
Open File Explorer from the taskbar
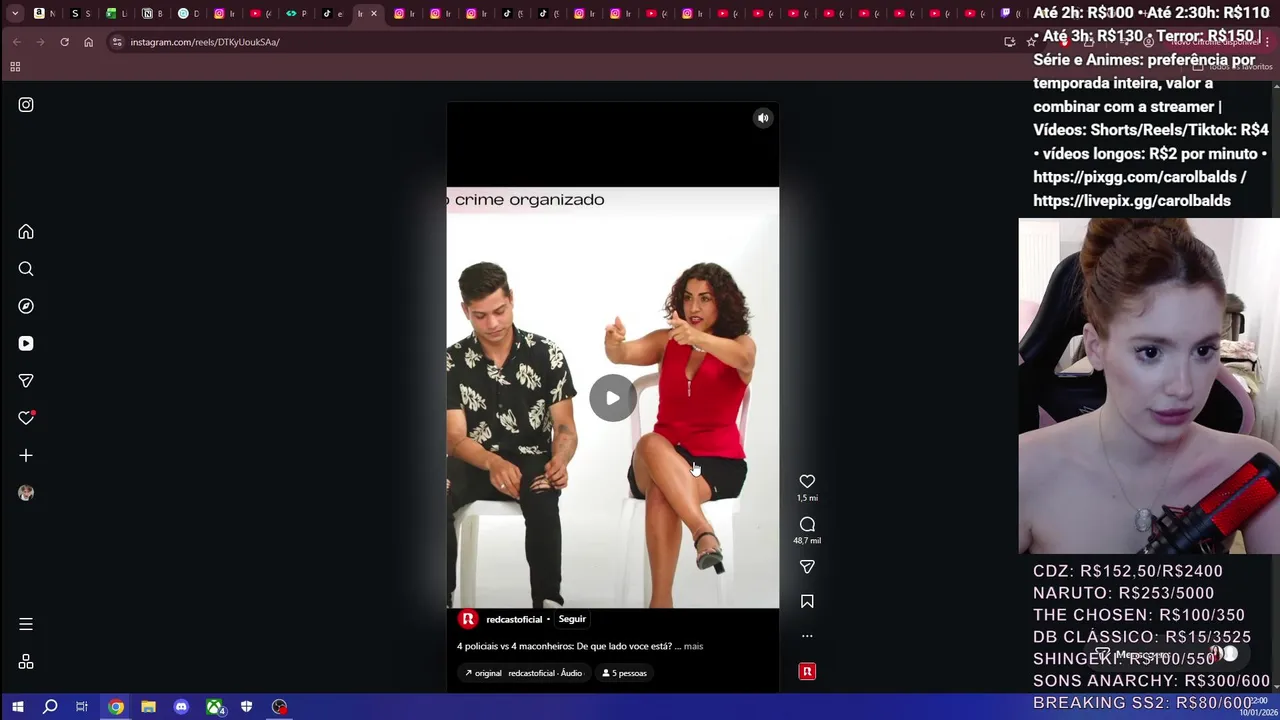(148, 707)
